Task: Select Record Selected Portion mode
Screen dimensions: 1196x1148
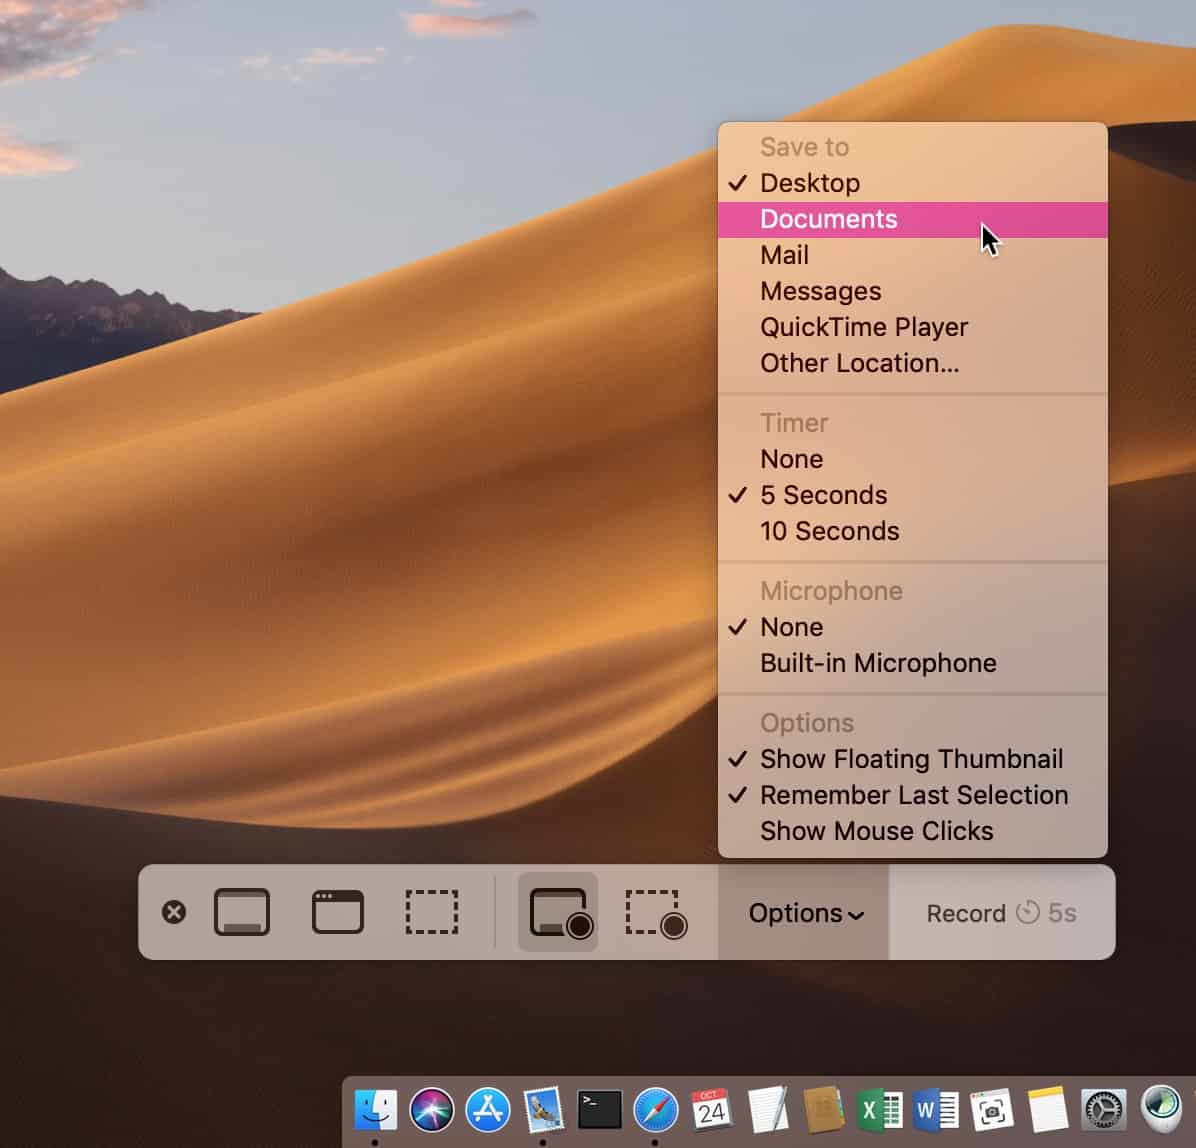Action: tap(656, 913)
